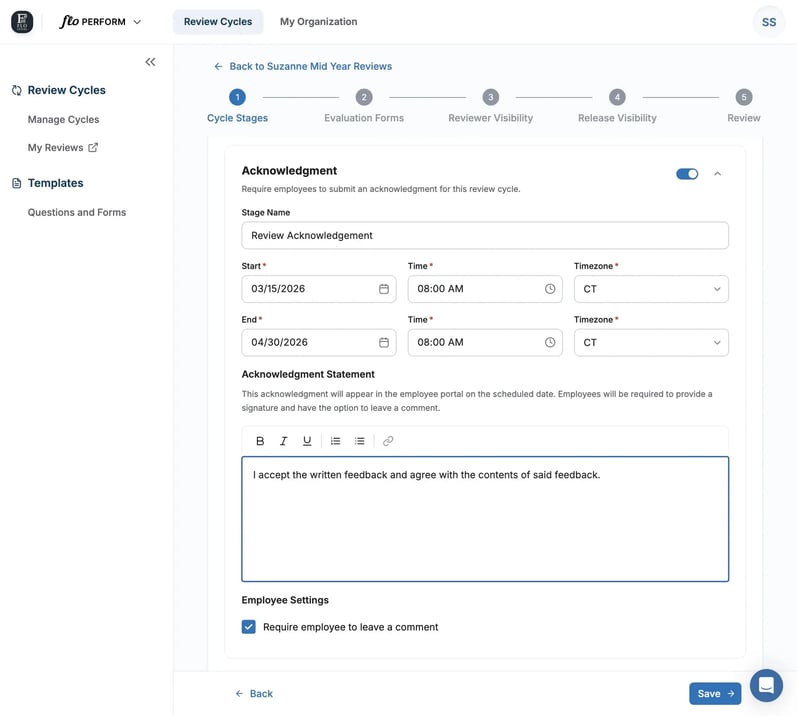Collapse the sidebar with the double-chevron icon
The image size is (797, 716).
pyautogui.click(x=150, y=62)
